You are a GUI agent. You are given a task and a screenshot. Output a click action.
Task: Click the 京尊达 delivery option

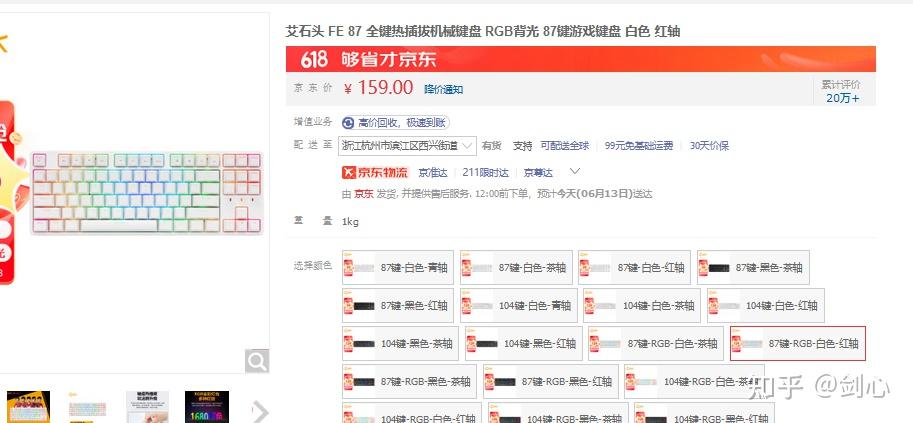tap(538, 172)
